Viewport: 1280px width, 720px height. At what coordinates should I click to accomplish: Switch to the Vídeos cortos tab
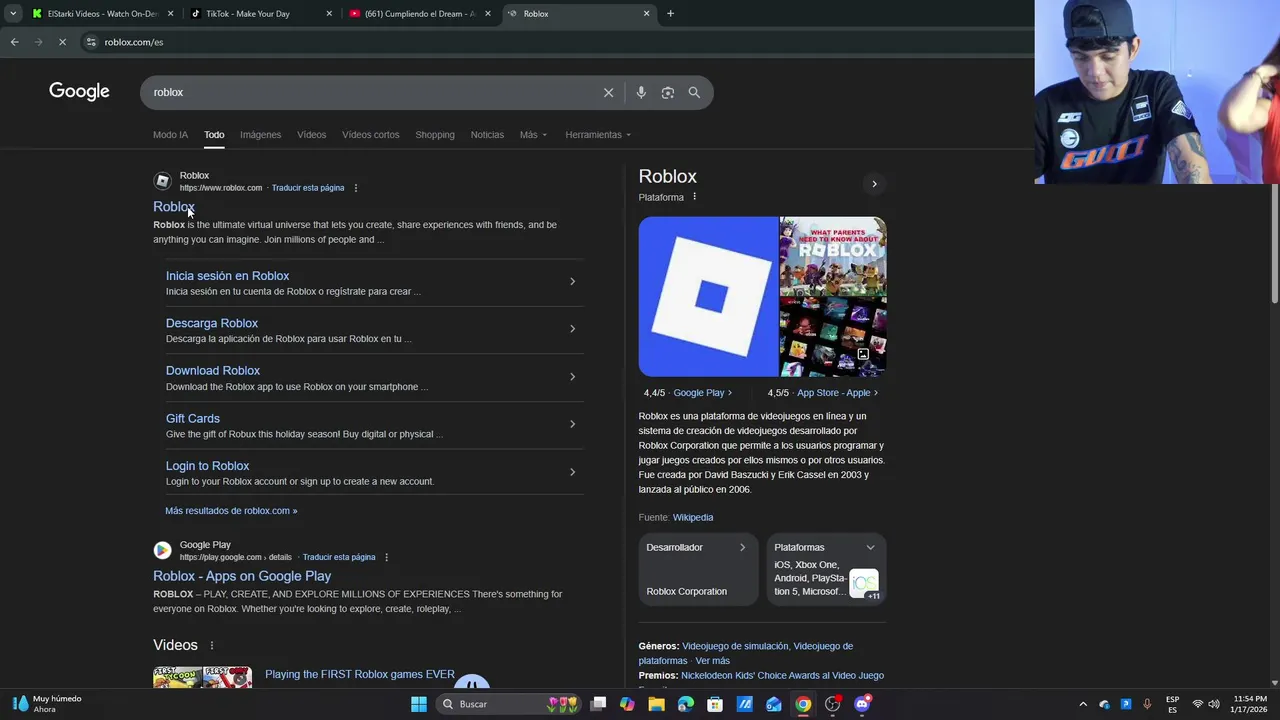point(370,135)
